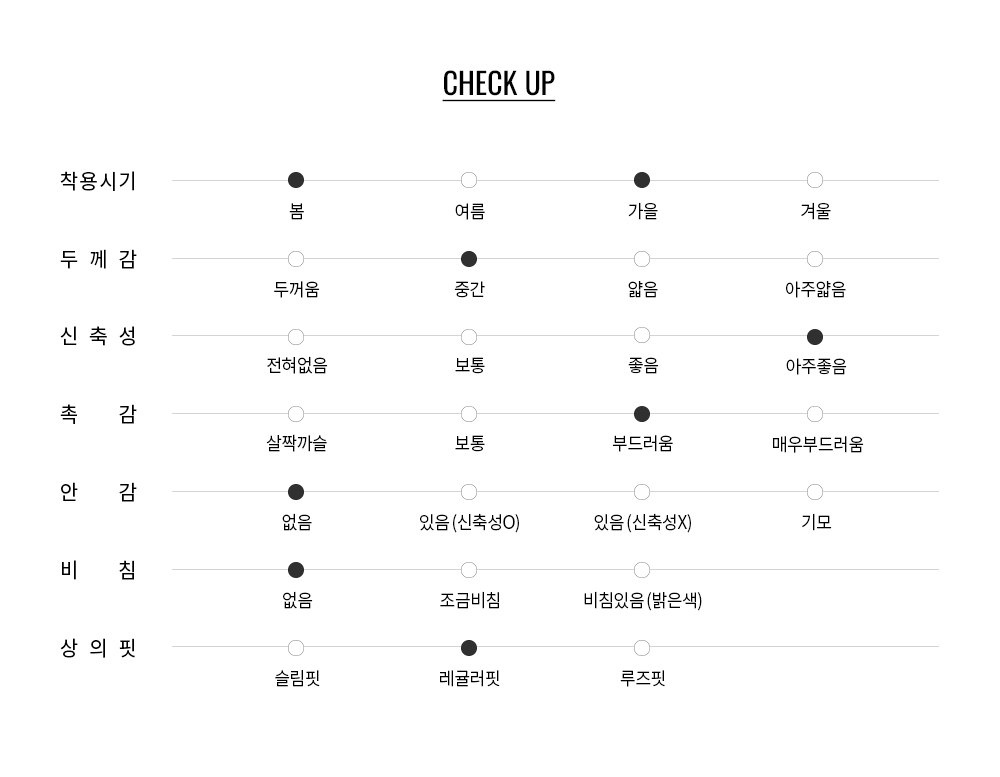Pick 루즈핏 top fit radio circle
The height and width of the screenshot is (777, 1000).
coord(642,648)
